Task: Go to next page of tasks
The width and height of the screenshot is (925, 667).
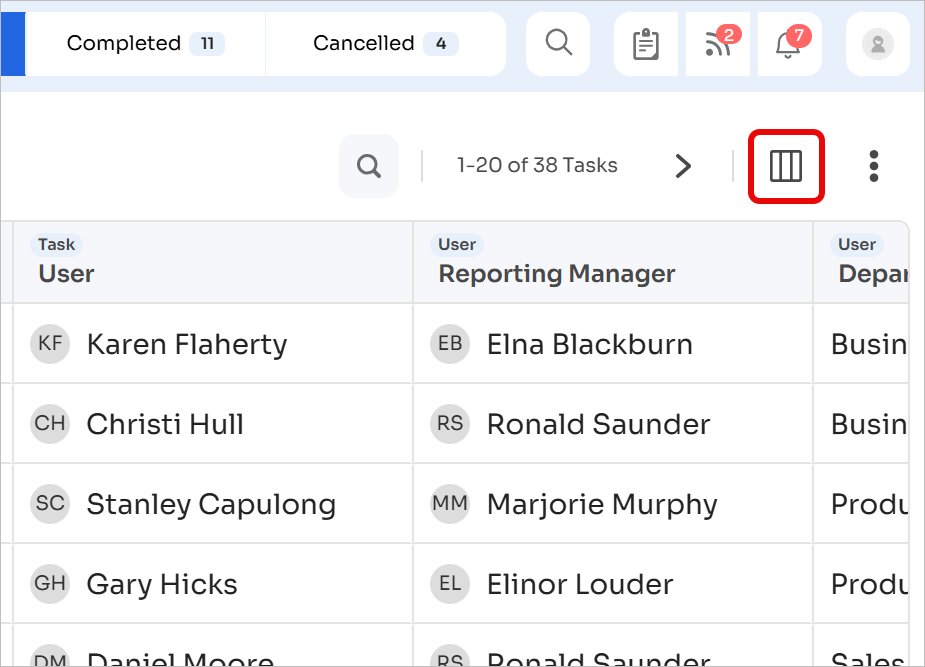Action: click(x=683, y=166)
